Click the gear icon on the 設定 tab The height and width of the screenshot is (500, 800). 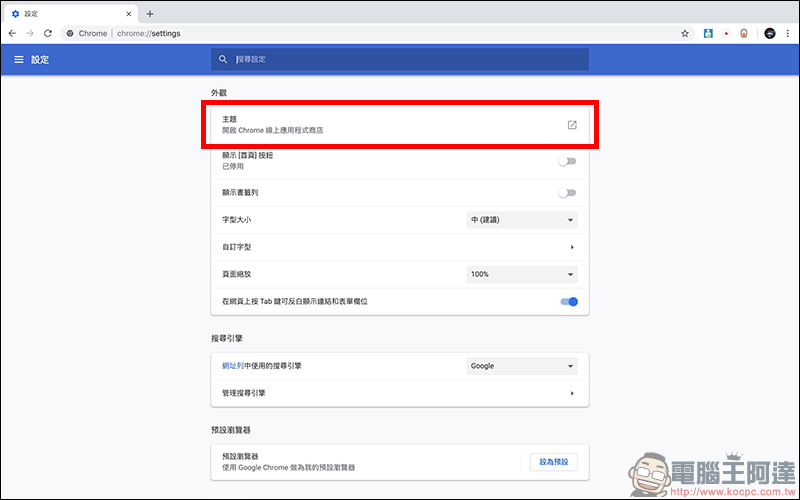[x=15, y=14]
